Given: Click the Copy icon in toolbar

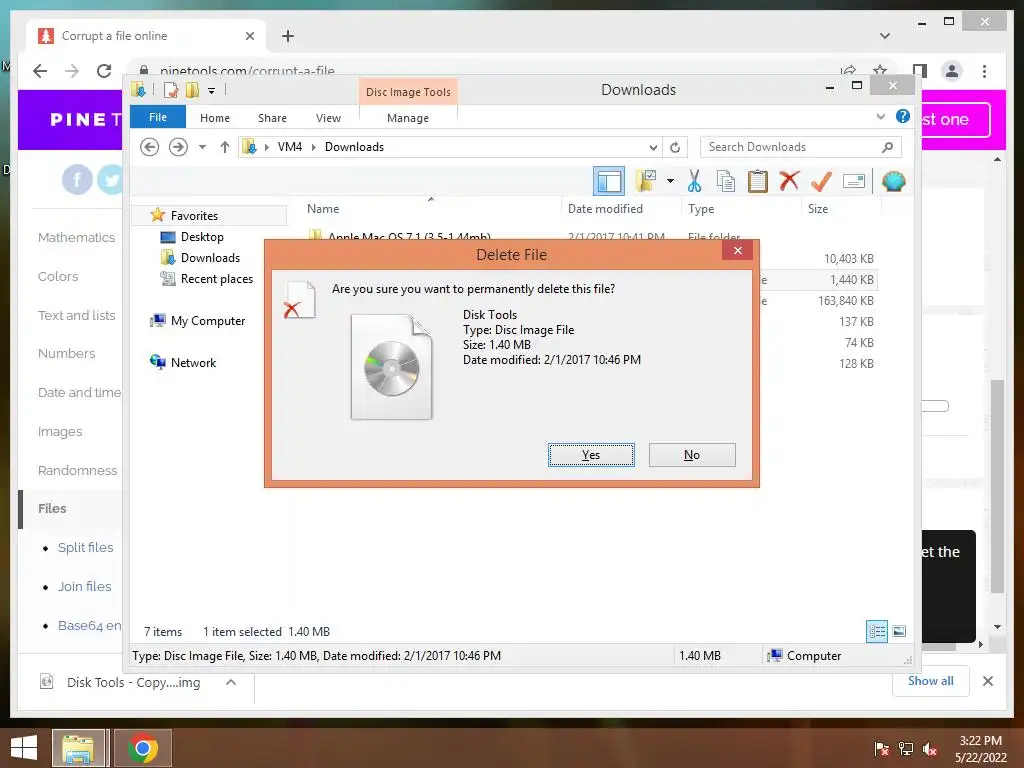Looking at the screenshot, I should point(725,181).
